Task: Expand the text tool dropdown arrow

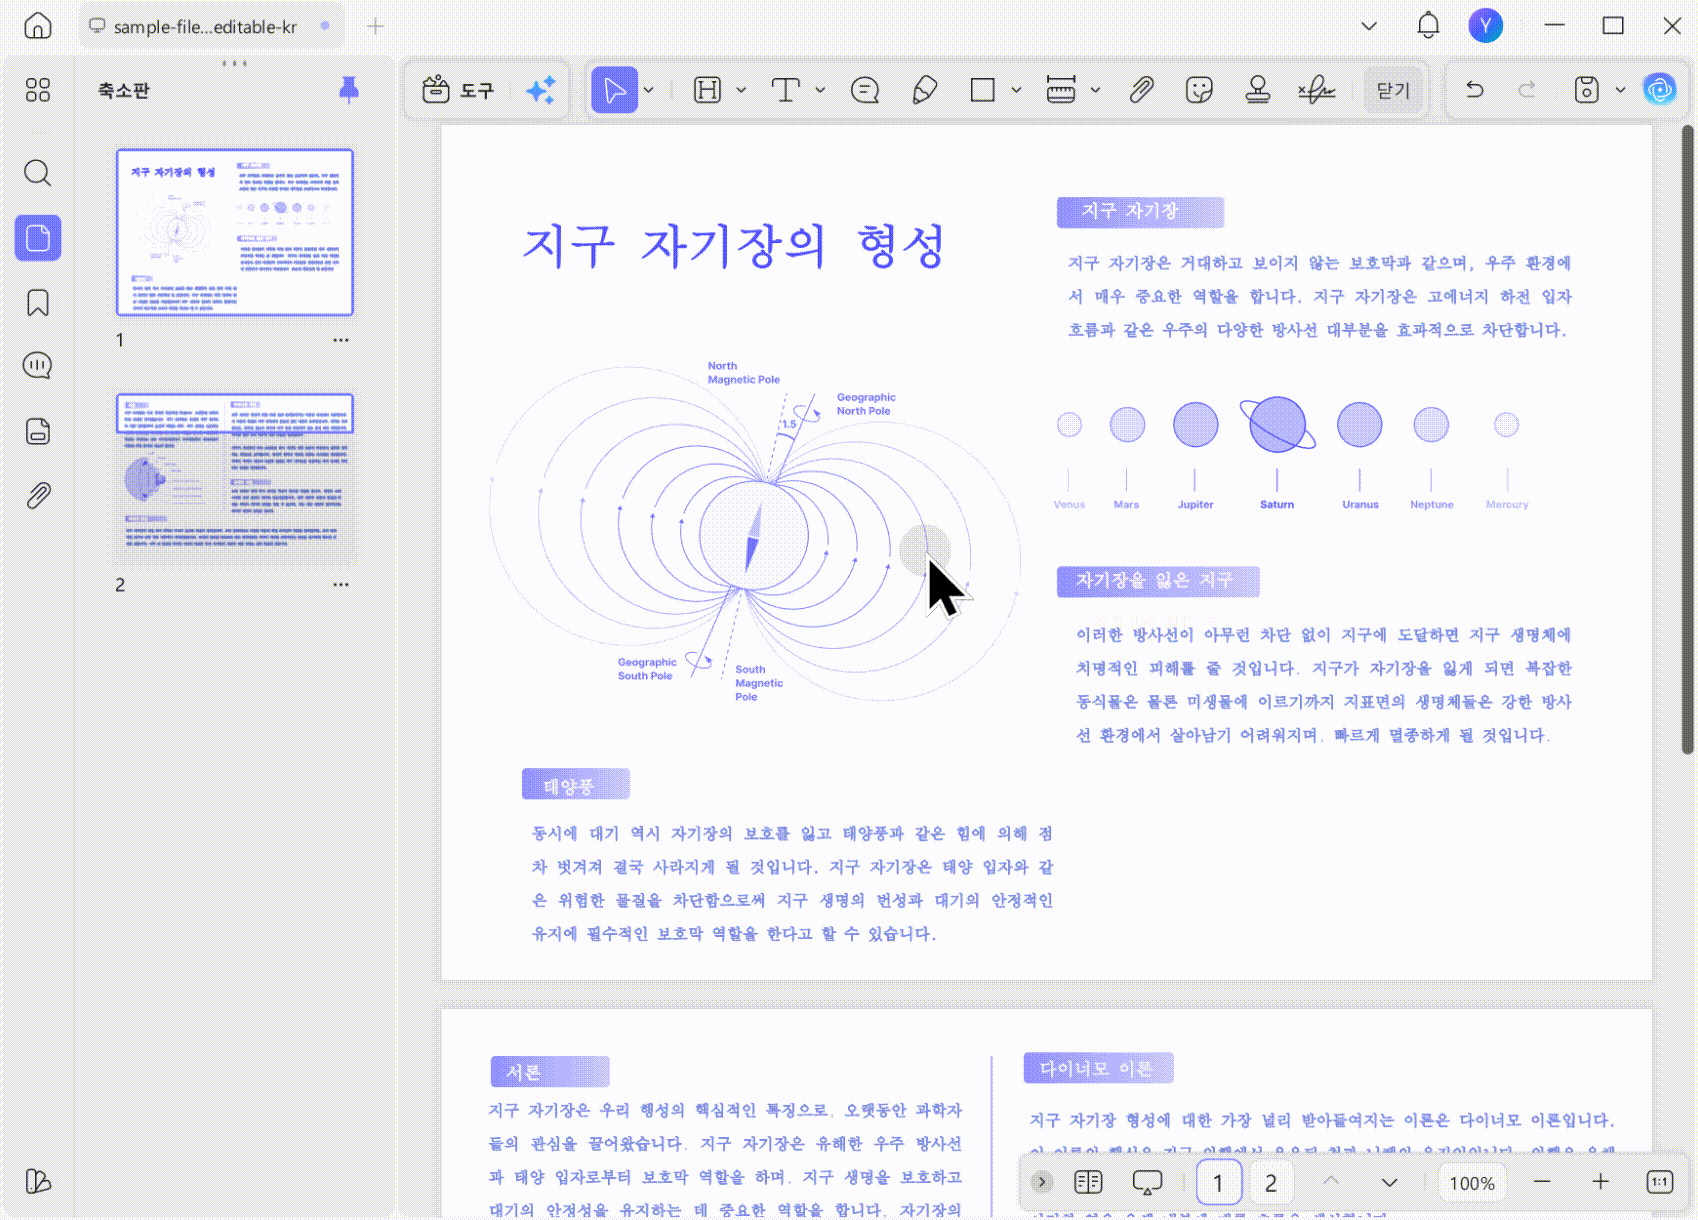Action: 820,90
